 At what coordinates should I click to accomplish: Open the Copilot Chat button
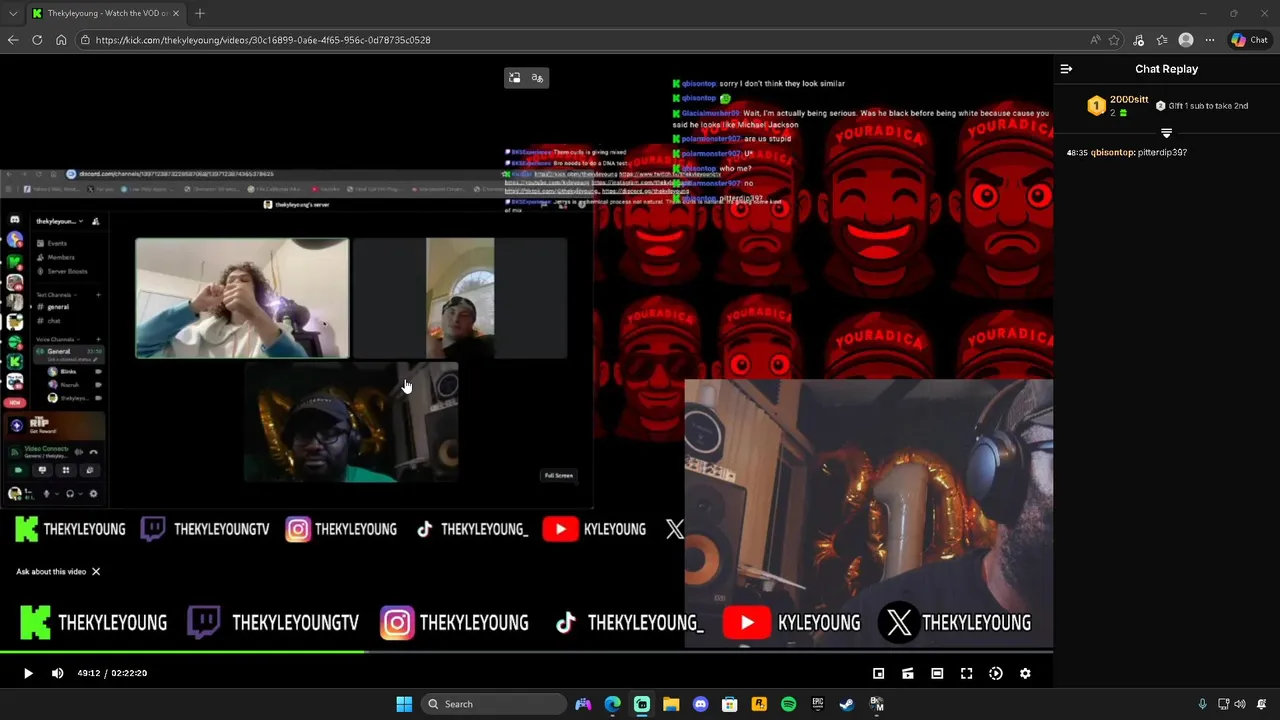[1250, 40]
